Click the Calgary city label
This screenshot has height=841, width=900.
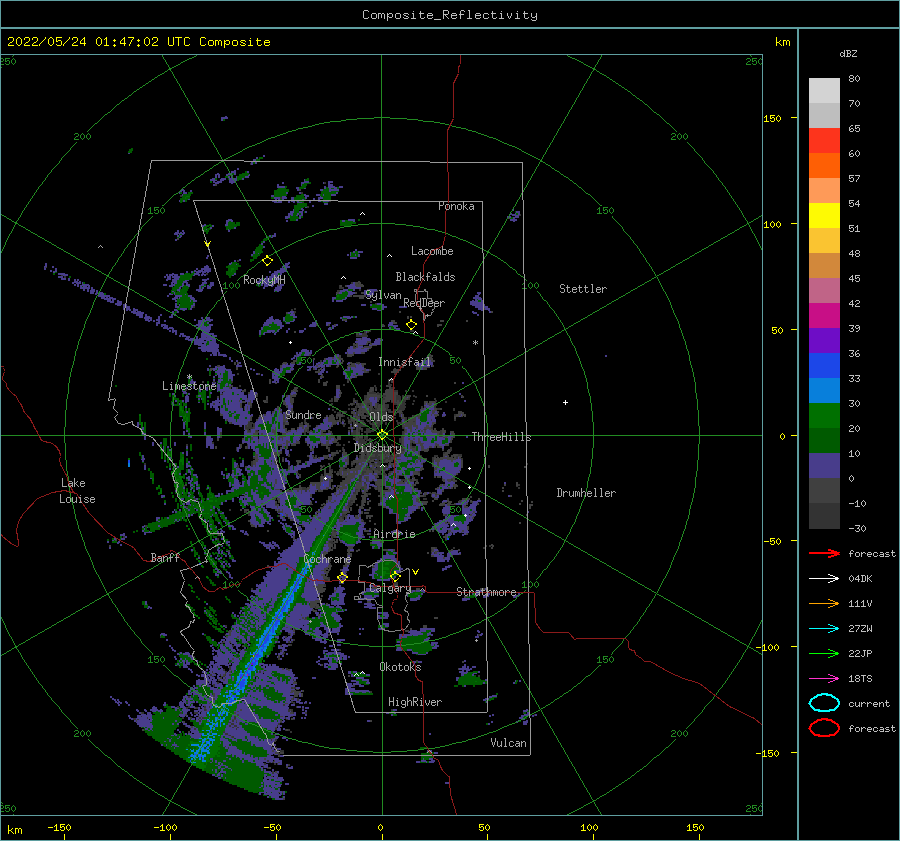pyautogui.click(x=390, y=588)
